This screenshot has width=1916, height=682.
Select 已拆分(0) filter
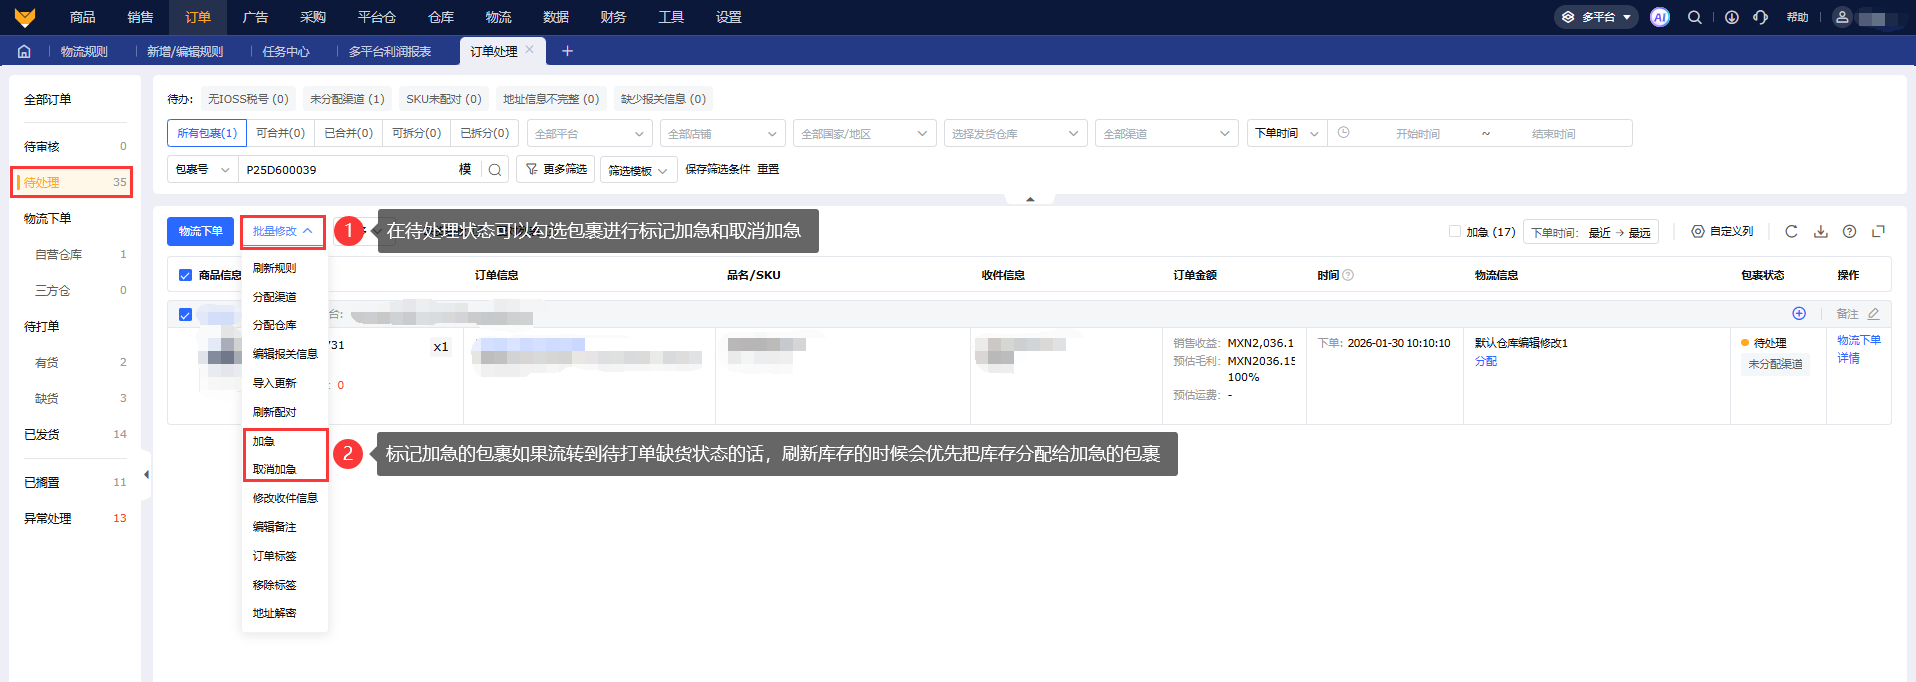point(484,133)
